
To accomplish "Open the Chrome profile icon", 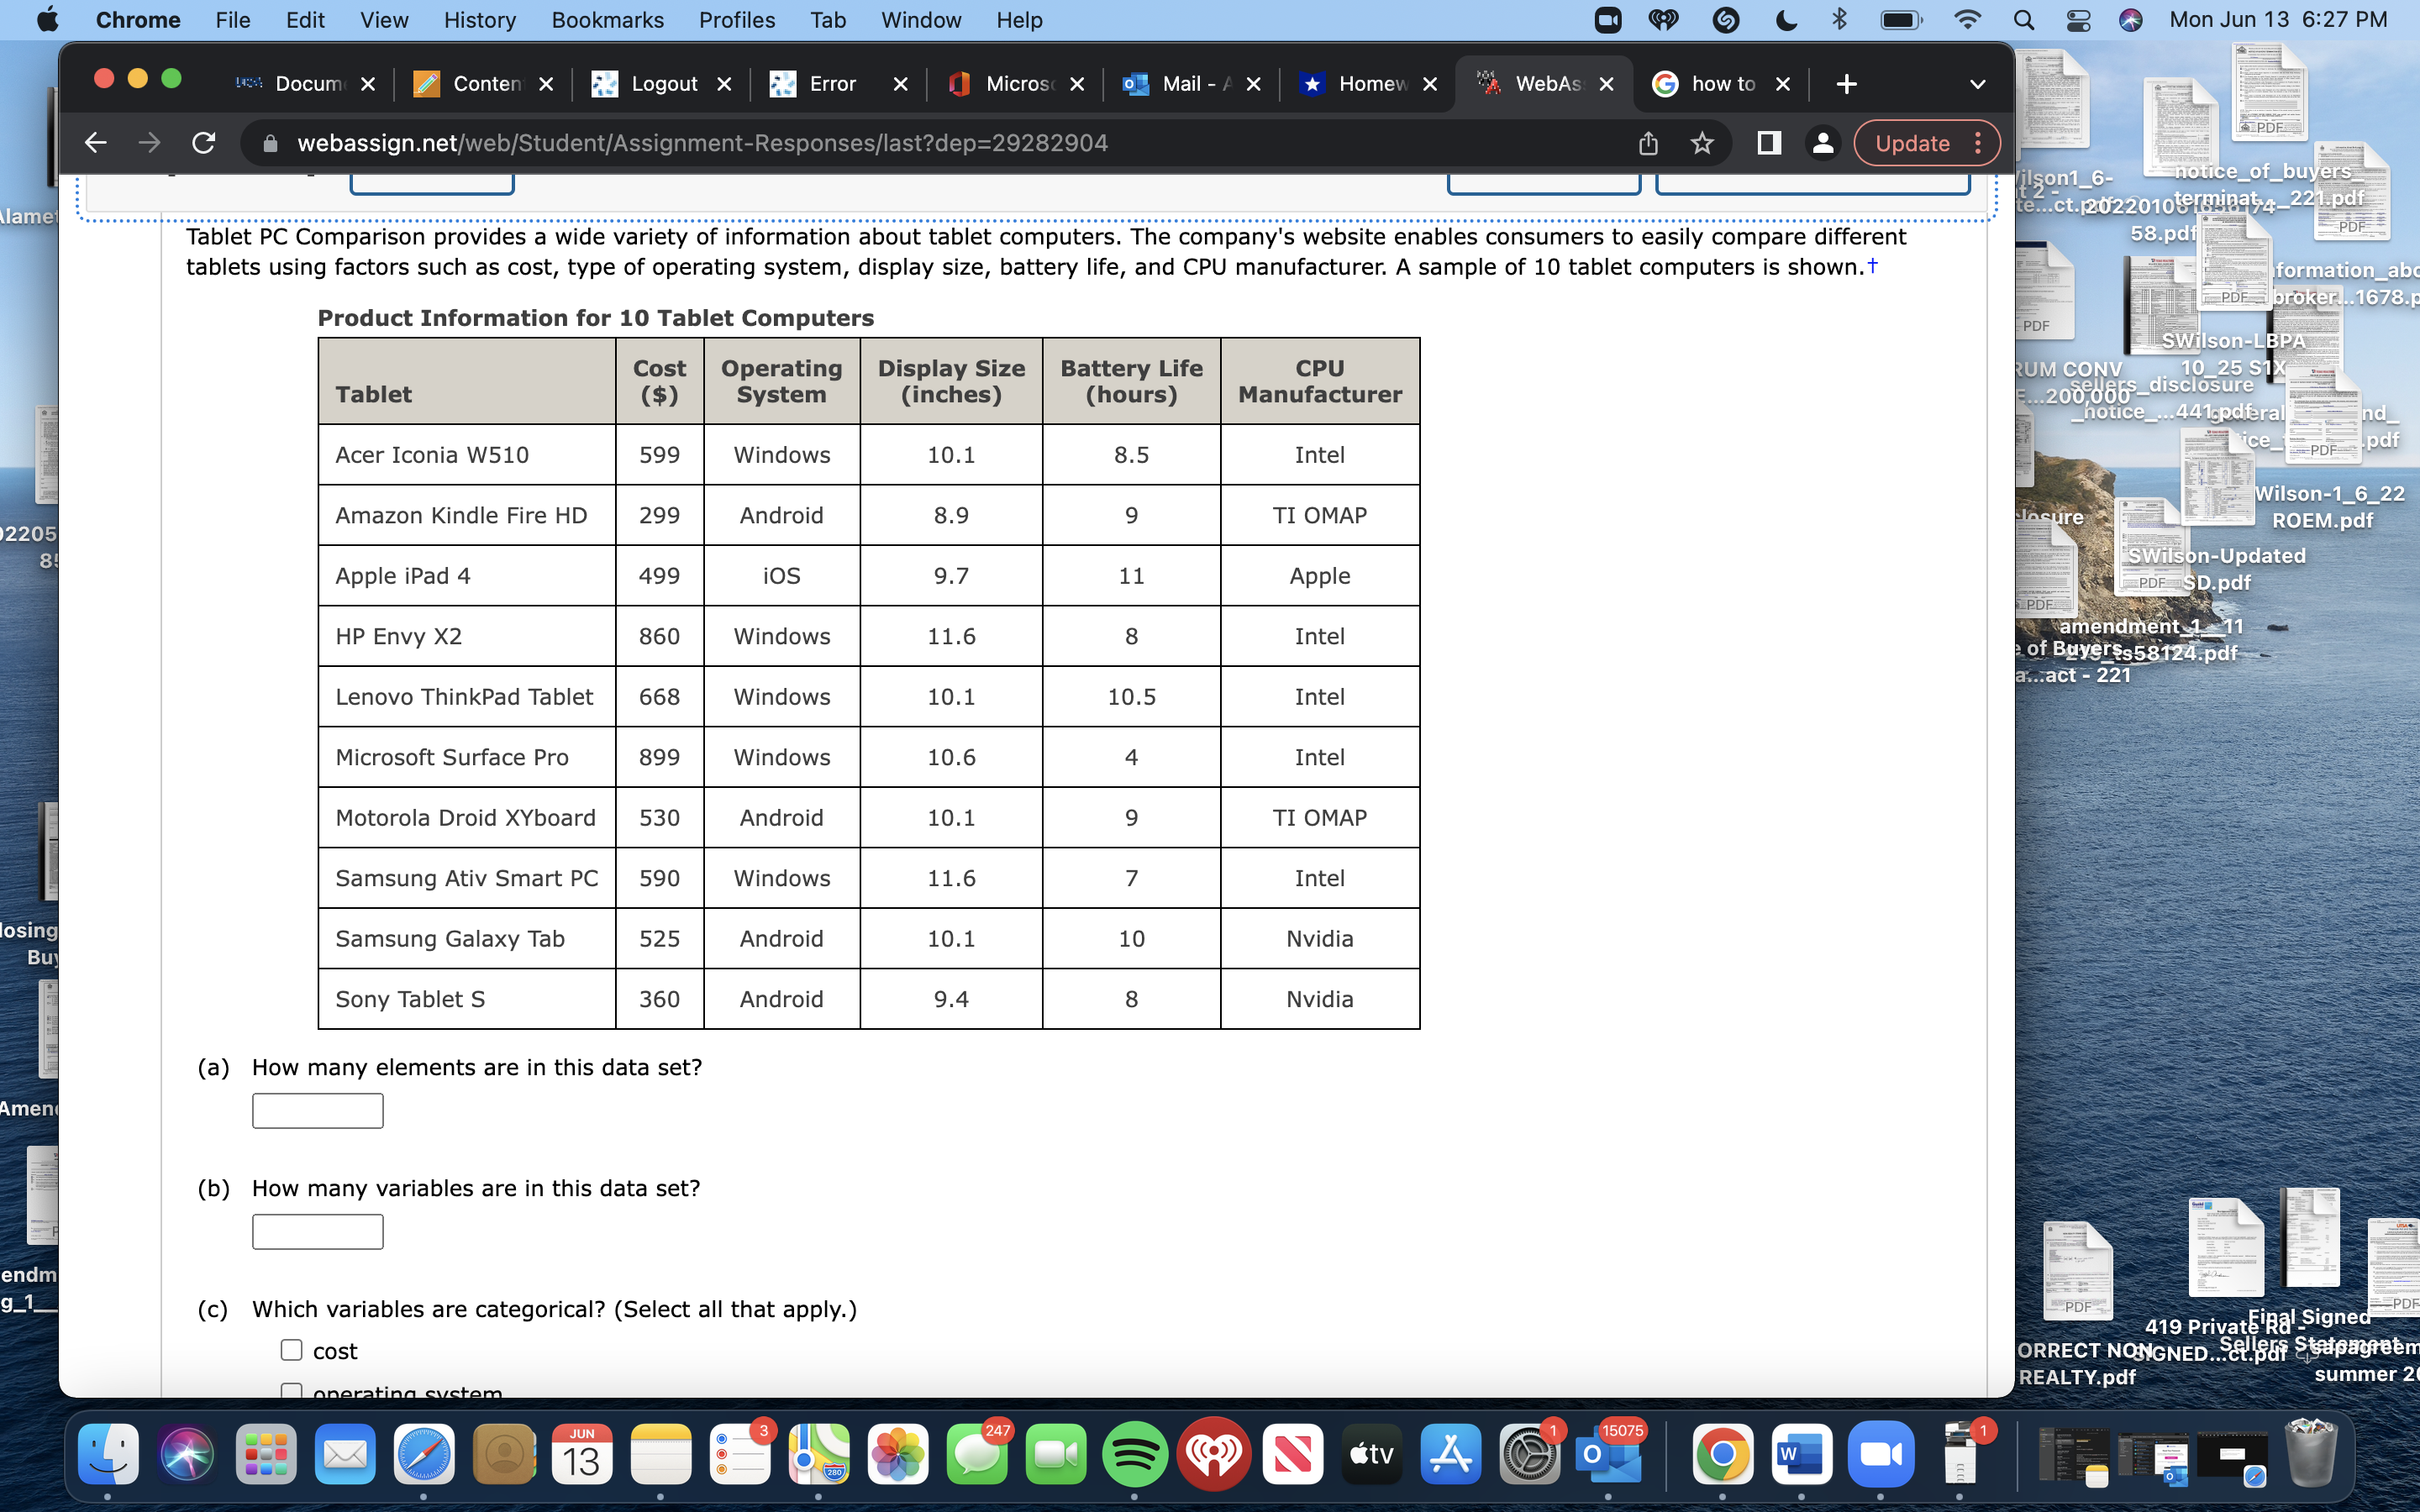I will 1822,143.
